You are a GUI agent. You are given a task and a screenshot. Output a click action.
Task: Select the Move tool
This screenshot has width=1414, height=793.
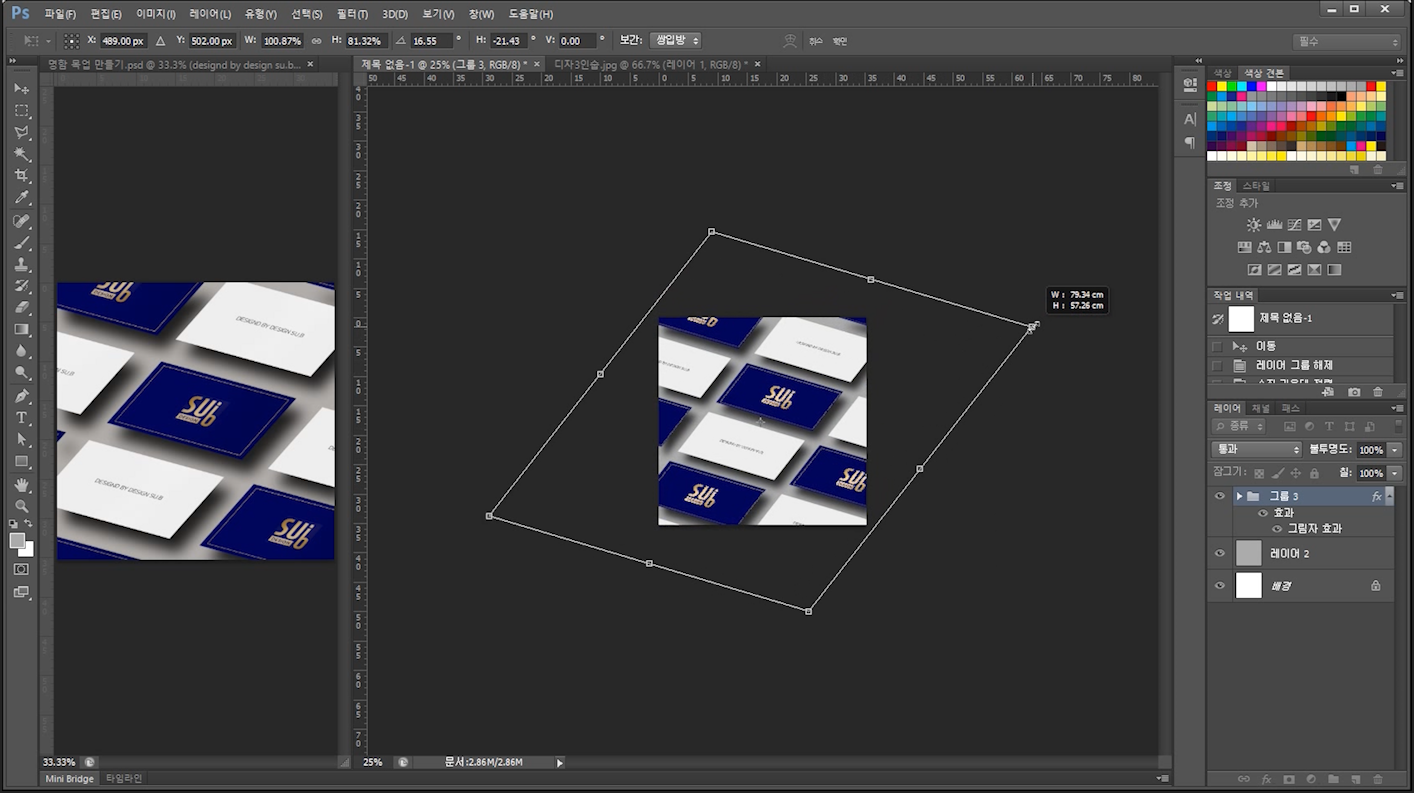(x=22, y=88)
